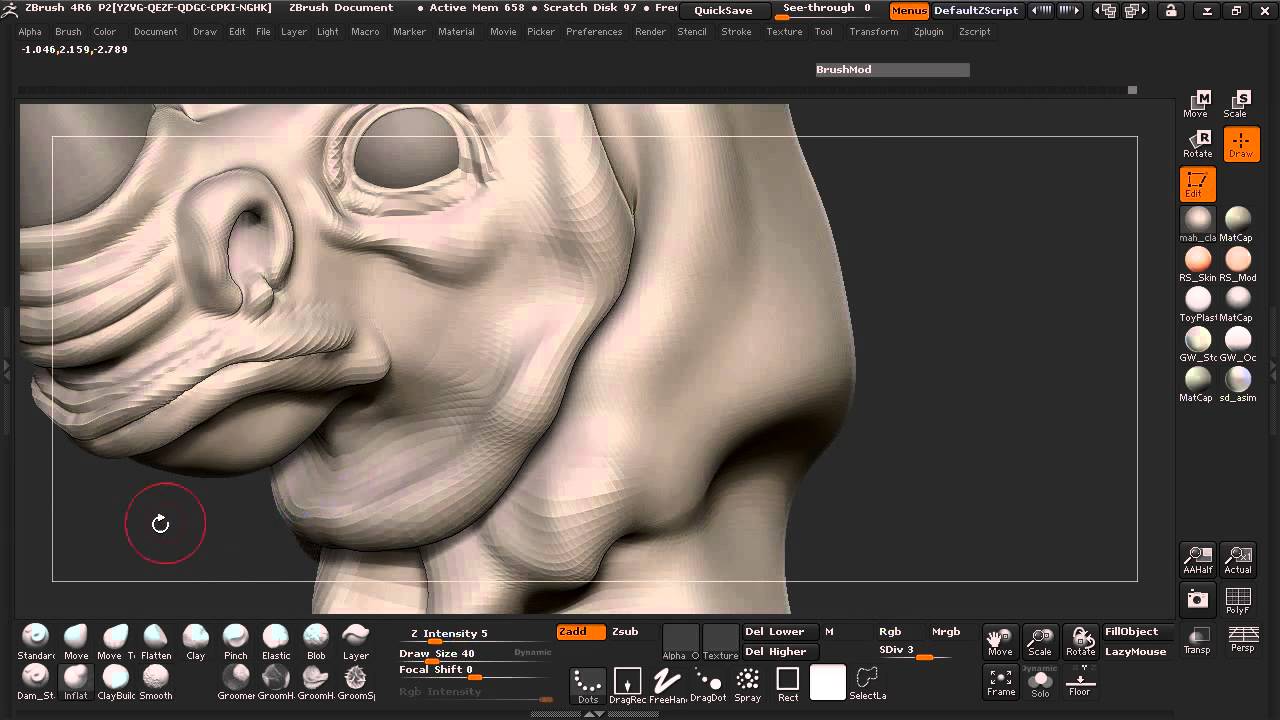Open the Alpha menu
1280x720 pixels.
click(x=30, y=32)
